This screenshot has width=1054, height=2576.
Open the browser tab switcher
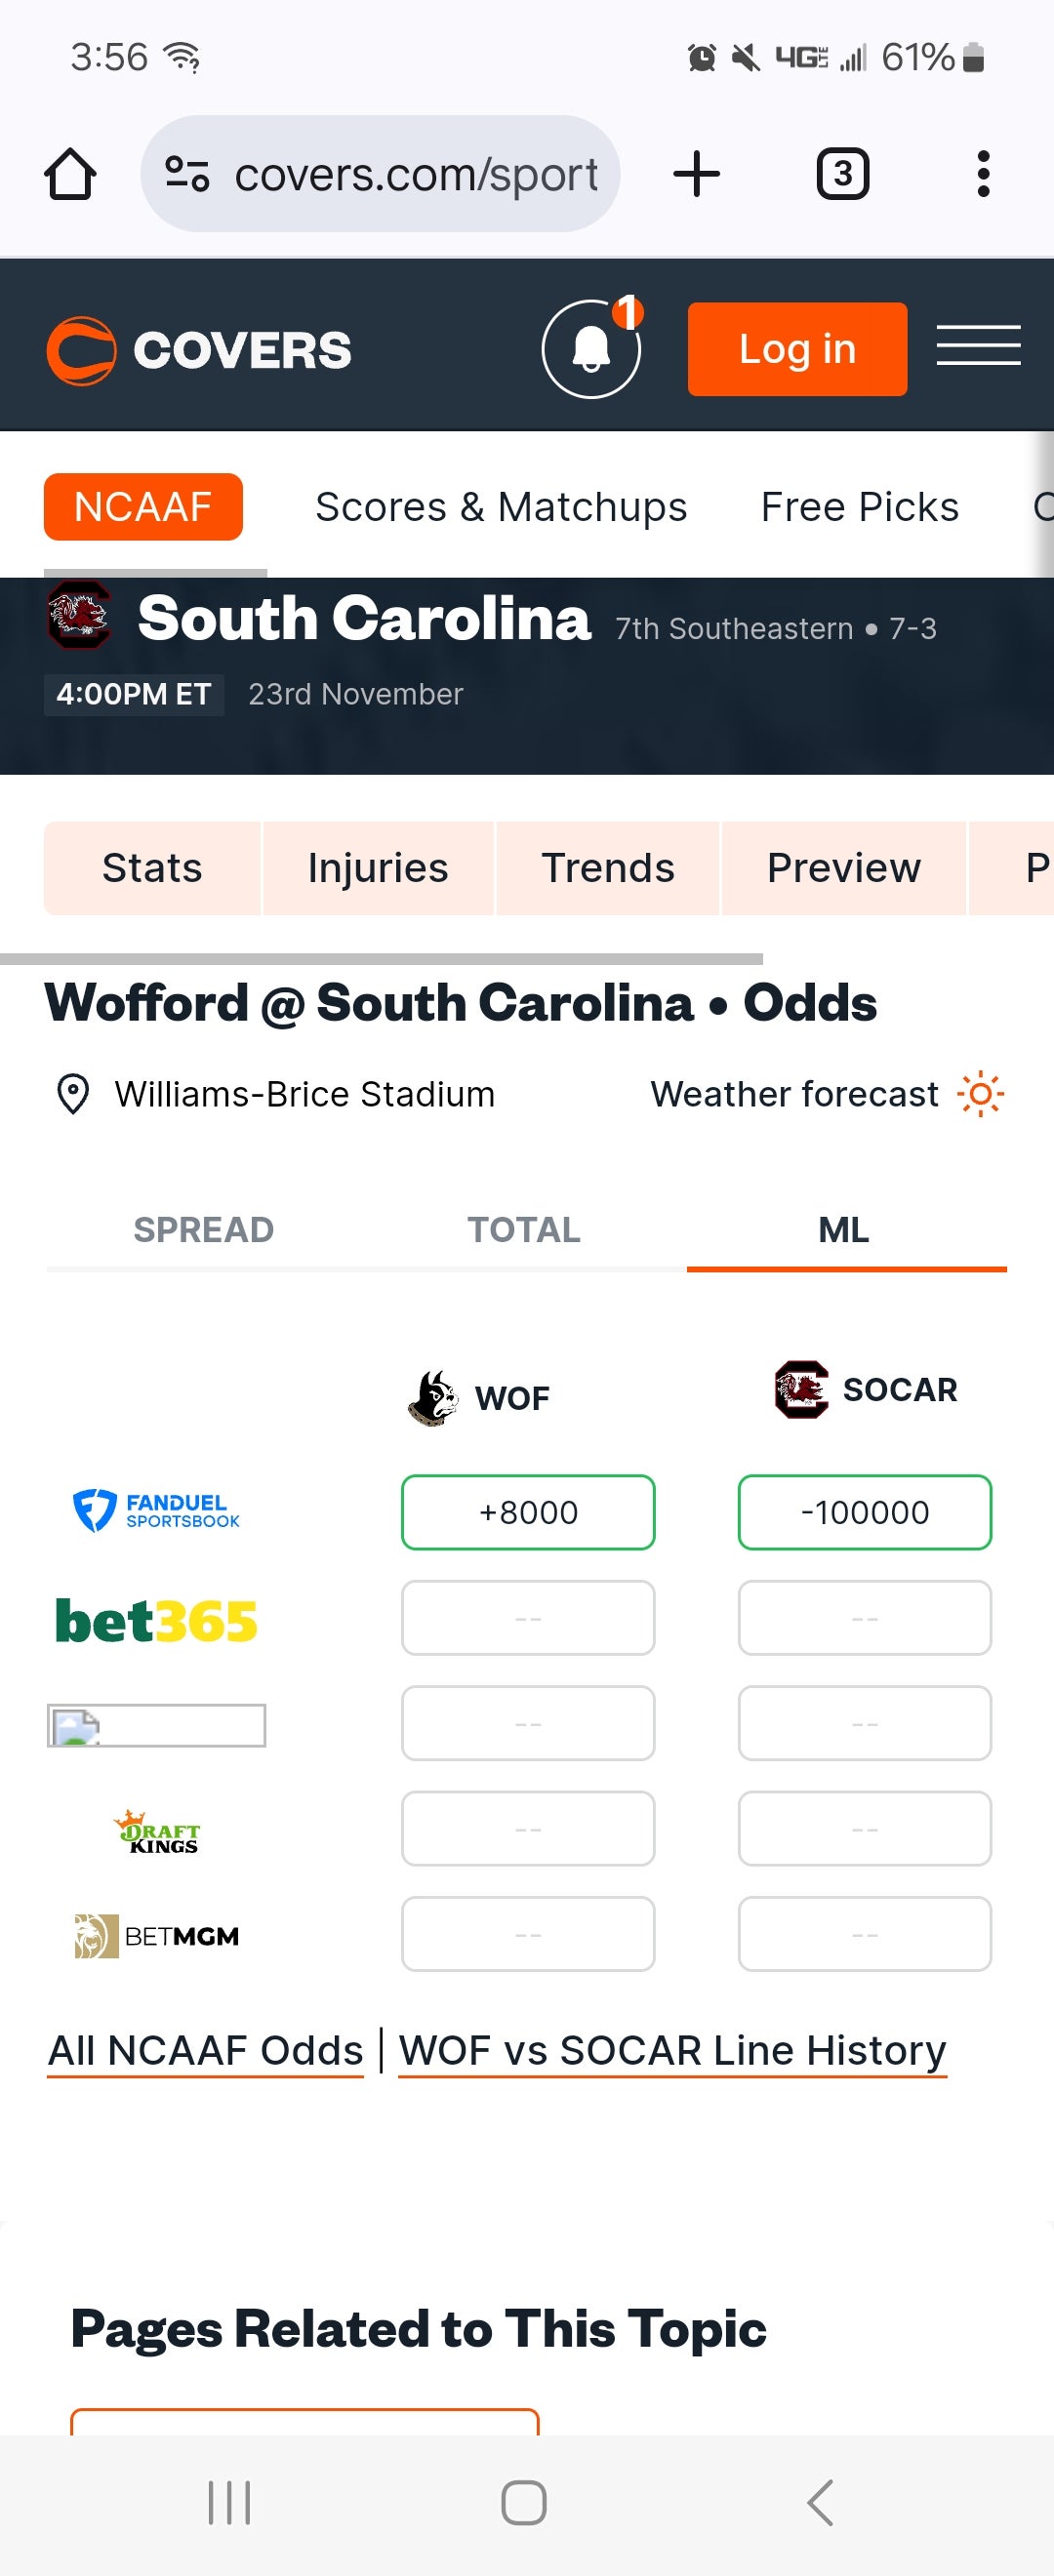coord(842,172)
